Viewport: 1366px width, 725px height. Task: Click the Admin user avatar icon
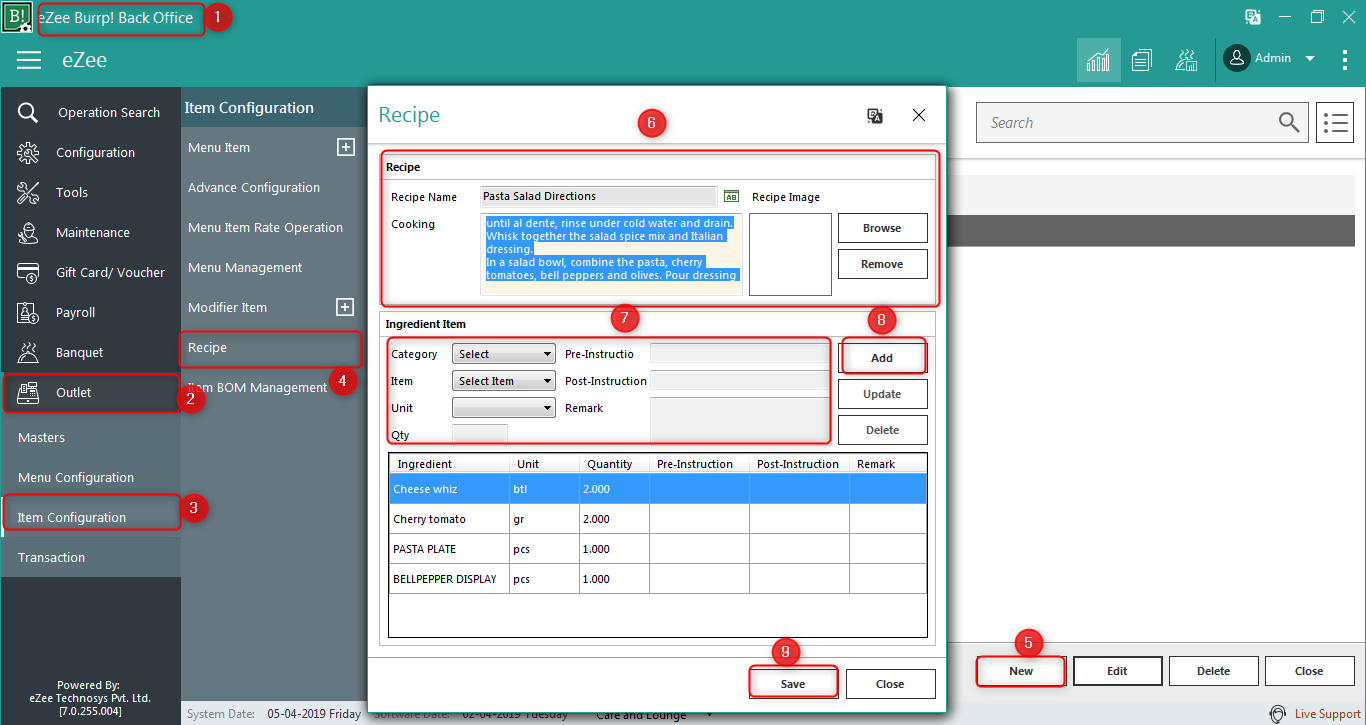[x=1237, y=58]
